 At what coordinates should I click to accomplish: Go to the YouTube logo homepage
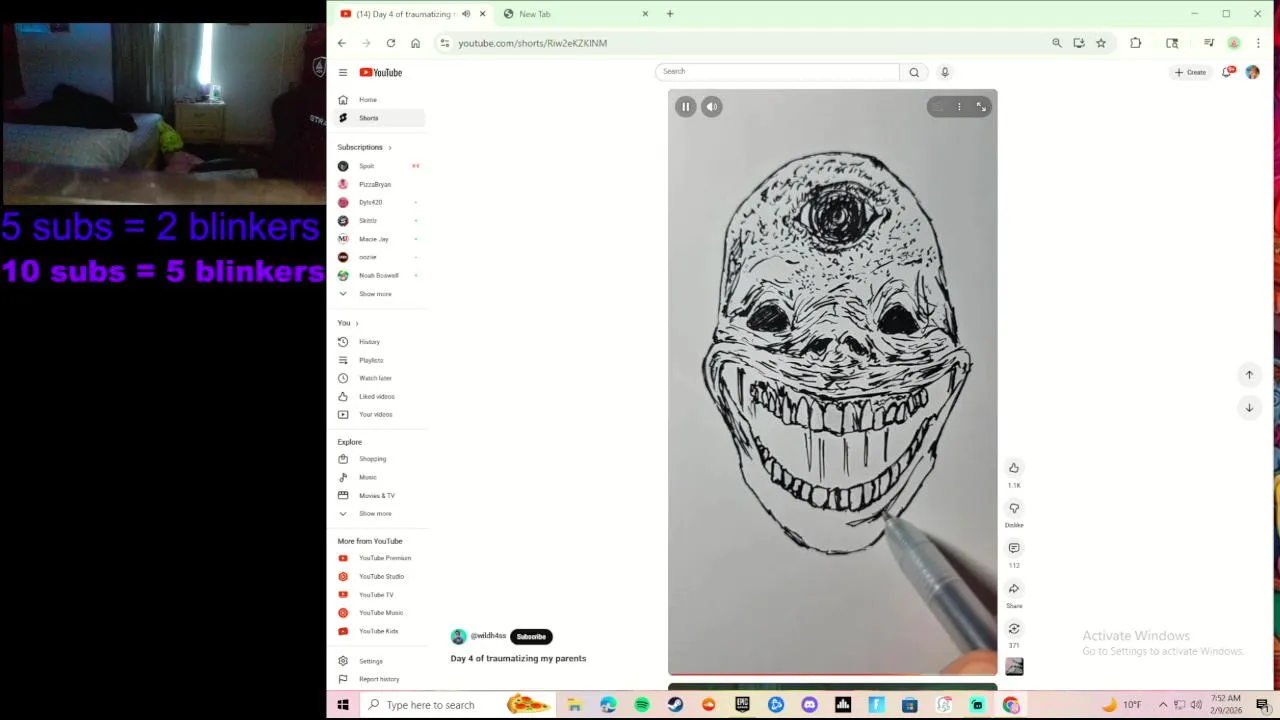click(x=381, y=72)
